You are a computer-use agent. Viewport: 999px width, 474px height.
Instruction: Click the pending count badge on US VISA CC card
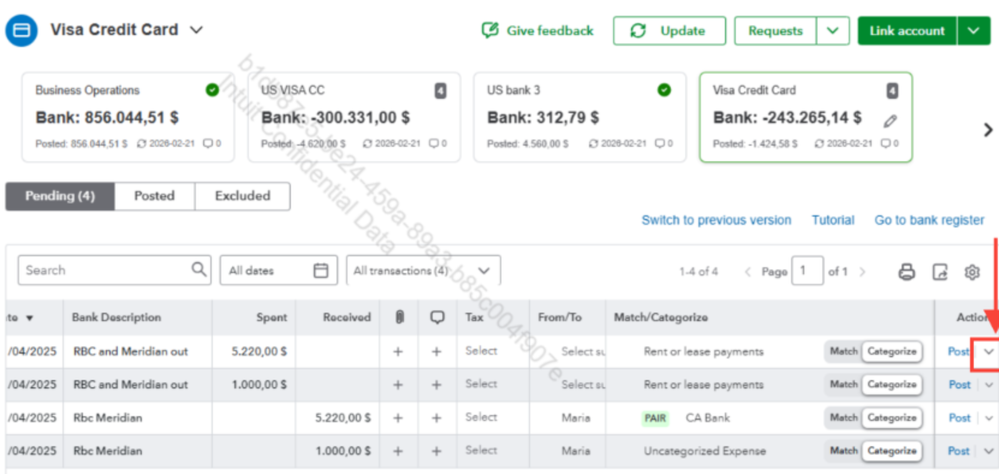tap(440, 91)
